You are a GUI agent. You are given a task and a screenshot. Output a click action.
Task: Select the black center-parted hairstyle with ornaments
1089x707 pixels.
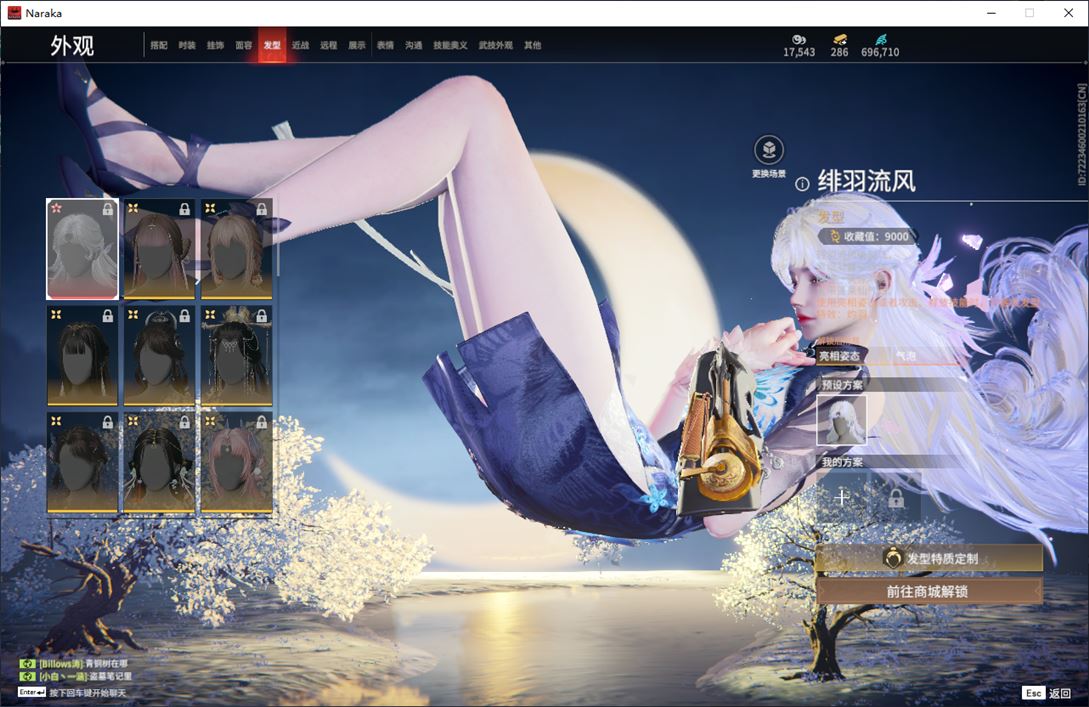(x=159, y=463)
